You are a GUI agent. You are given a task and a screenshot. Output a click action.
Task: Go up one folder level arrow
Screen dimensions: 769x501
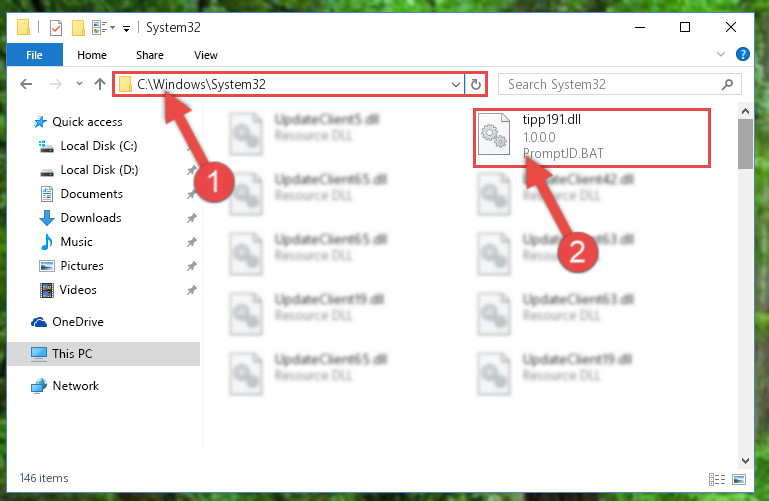tap(100, 84)
